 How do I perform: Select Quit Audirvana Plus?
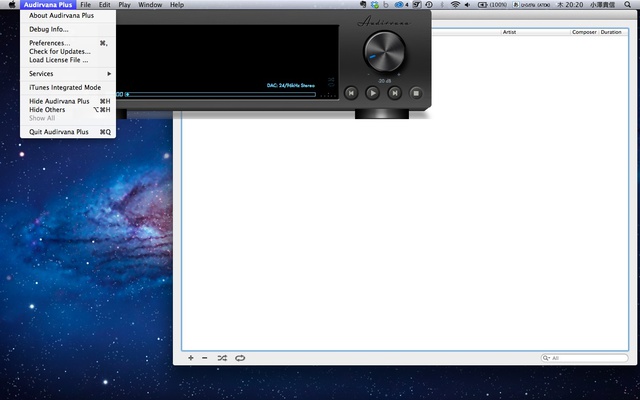59,131
